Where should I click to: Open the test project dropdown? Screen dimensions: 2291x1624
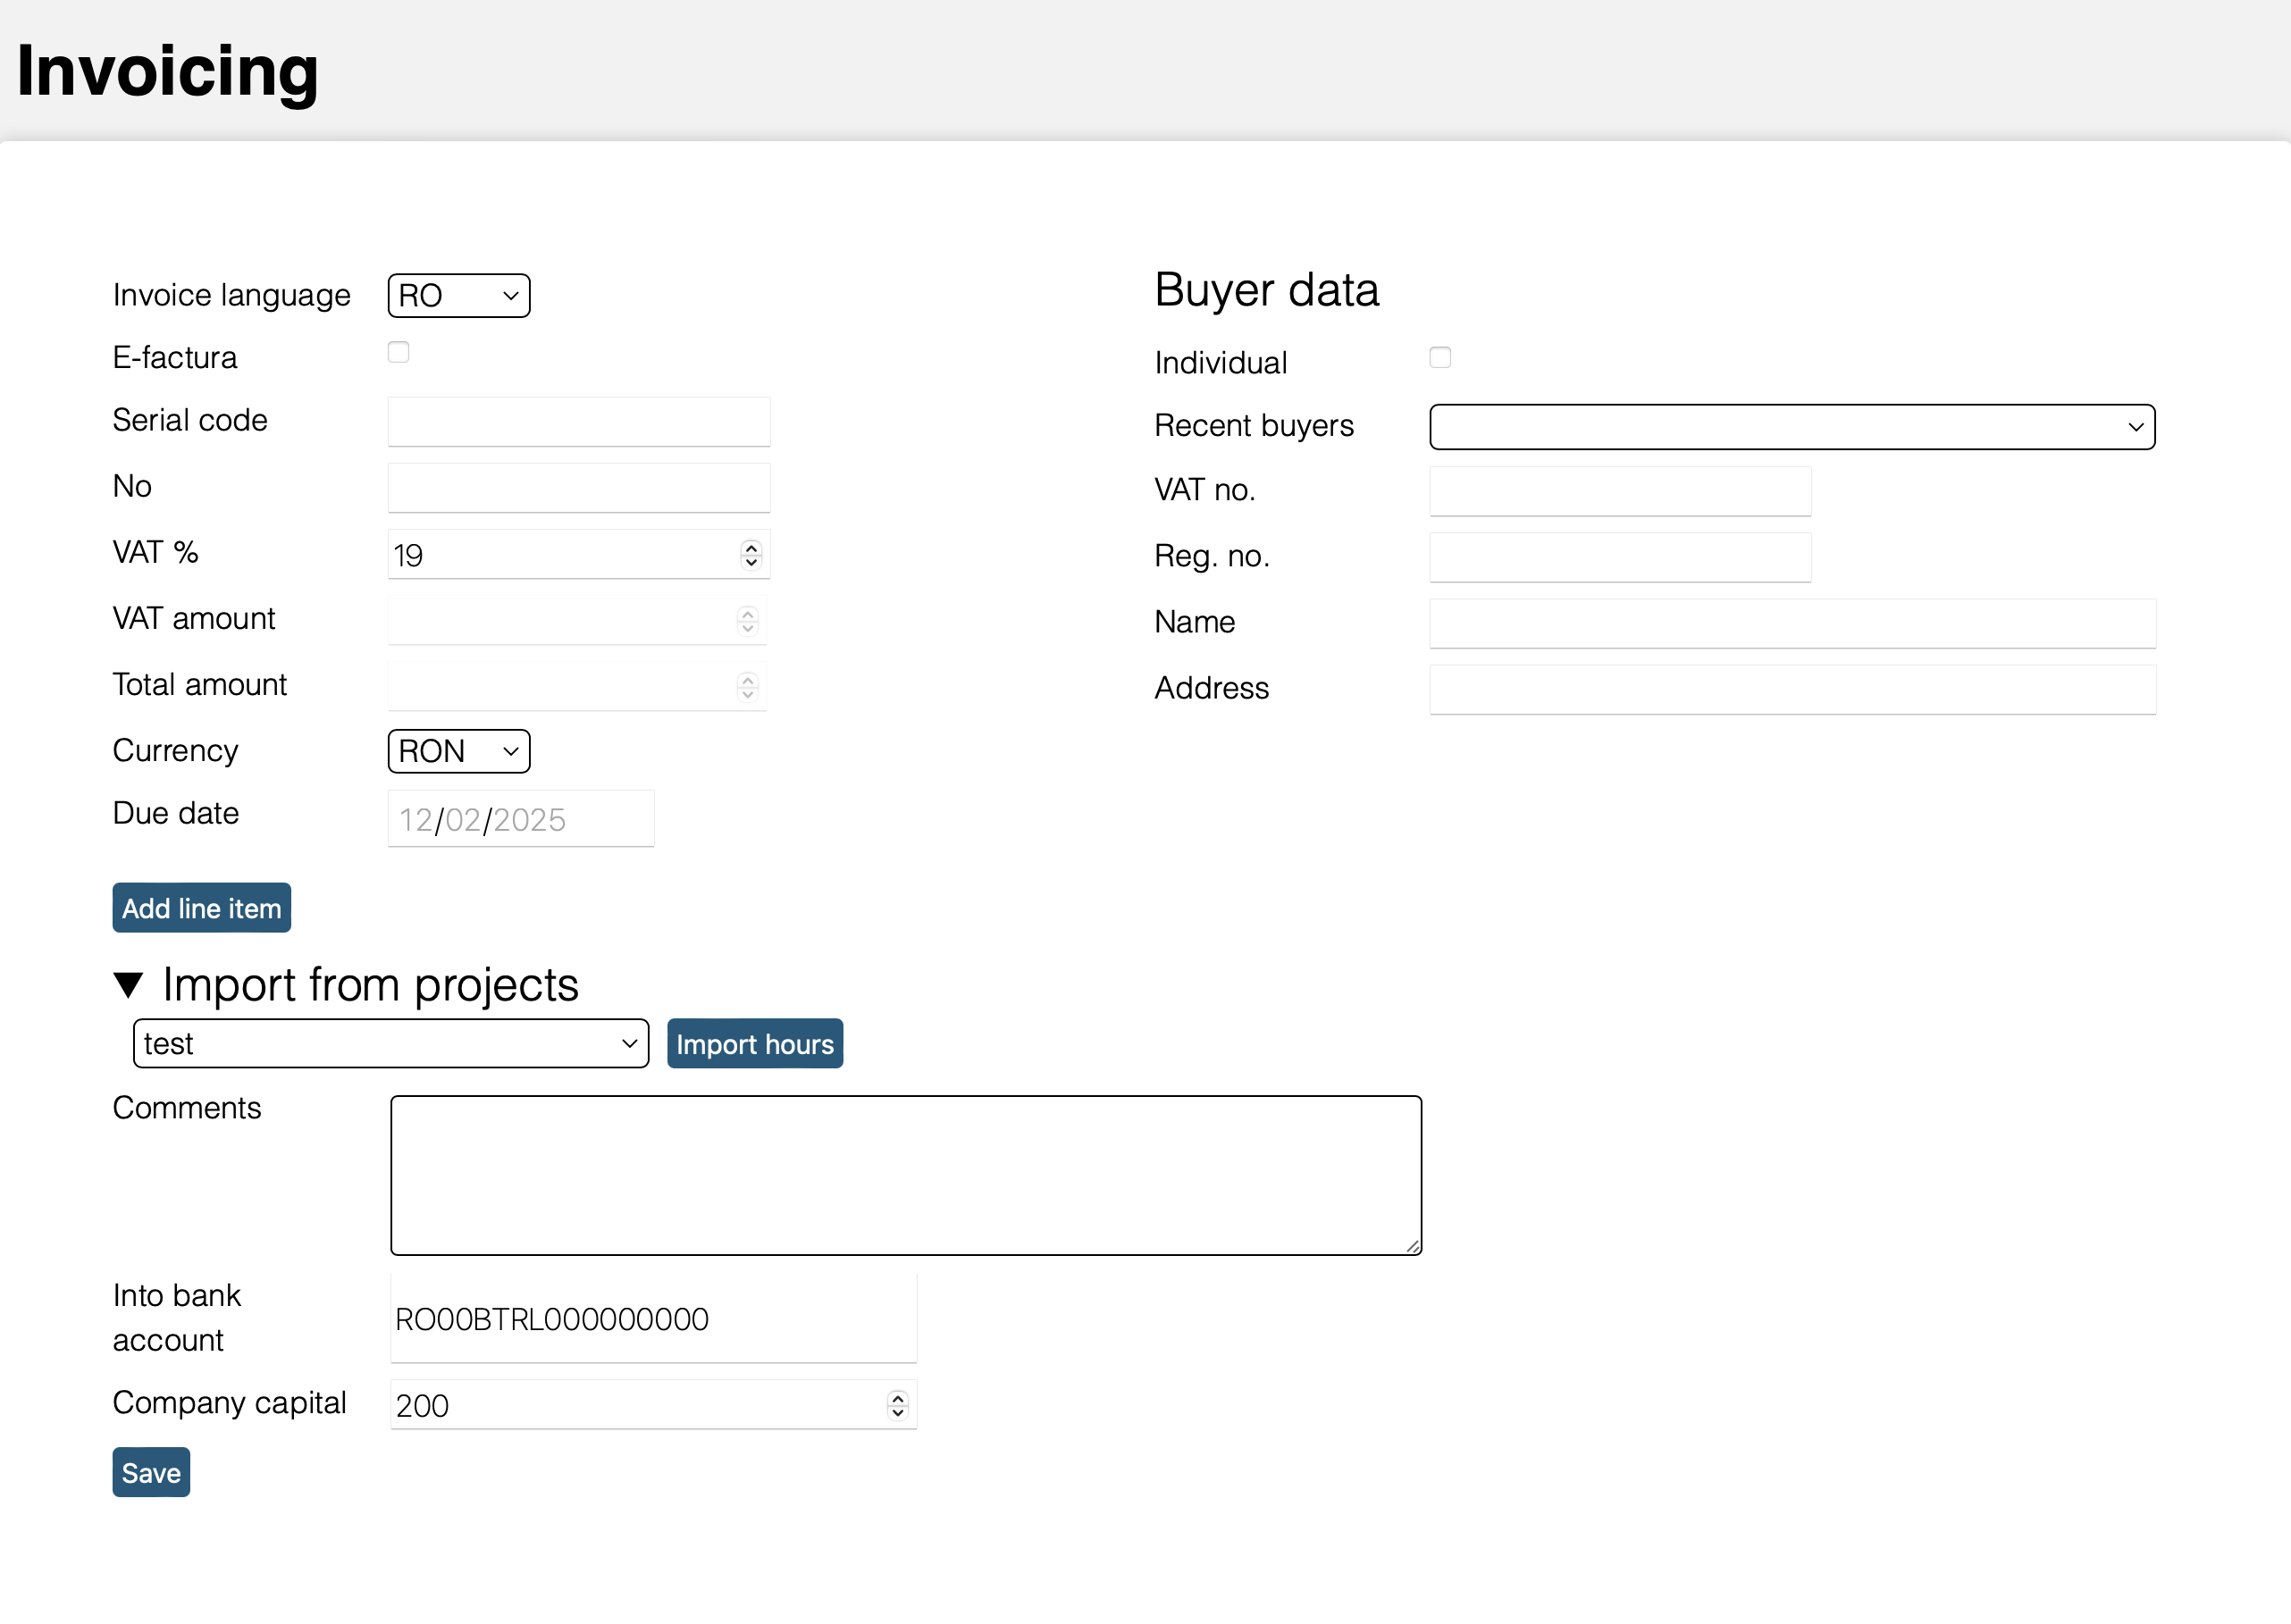coord(391,1043)
